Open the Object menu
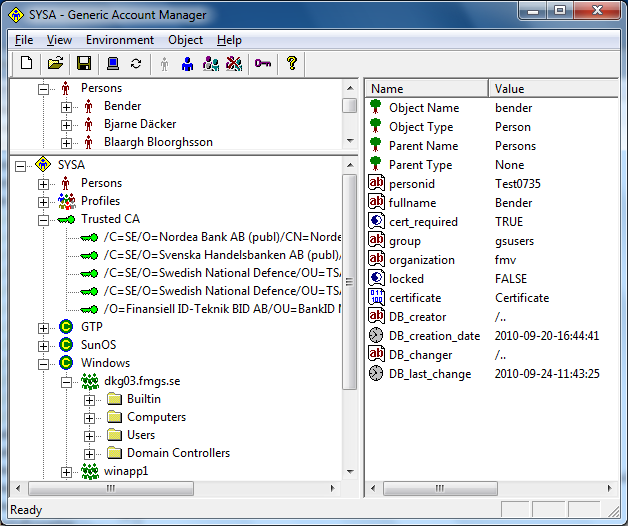Viewport: 628px width, 526px height. (186, 40)
